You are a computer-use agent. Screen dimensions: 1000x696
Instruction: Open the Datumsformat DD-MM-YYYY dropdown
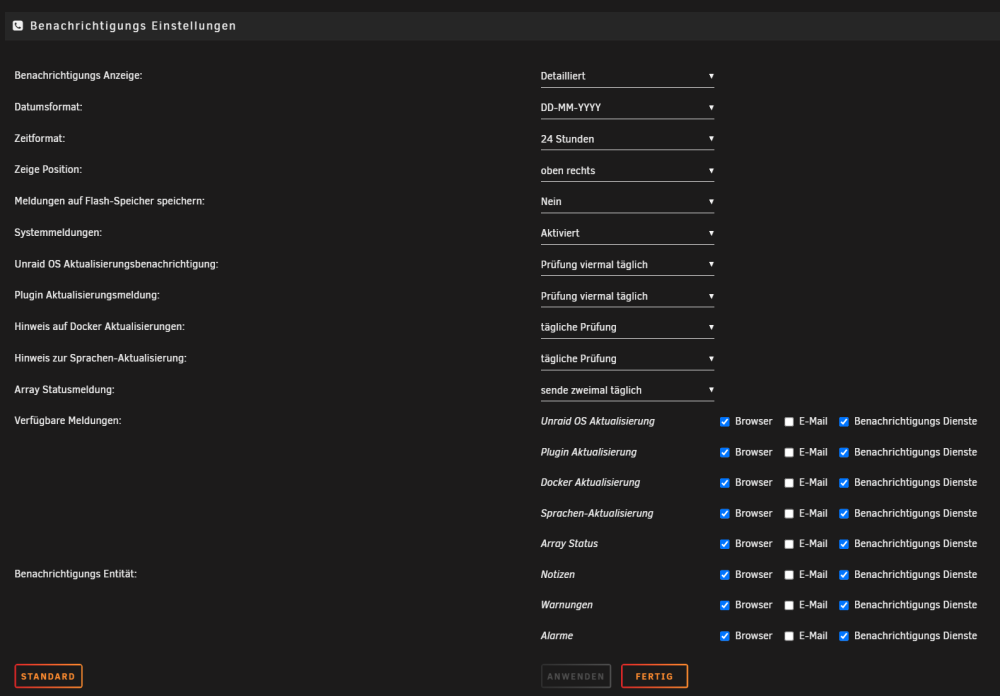pyautogui.click(x=627, y=107)
